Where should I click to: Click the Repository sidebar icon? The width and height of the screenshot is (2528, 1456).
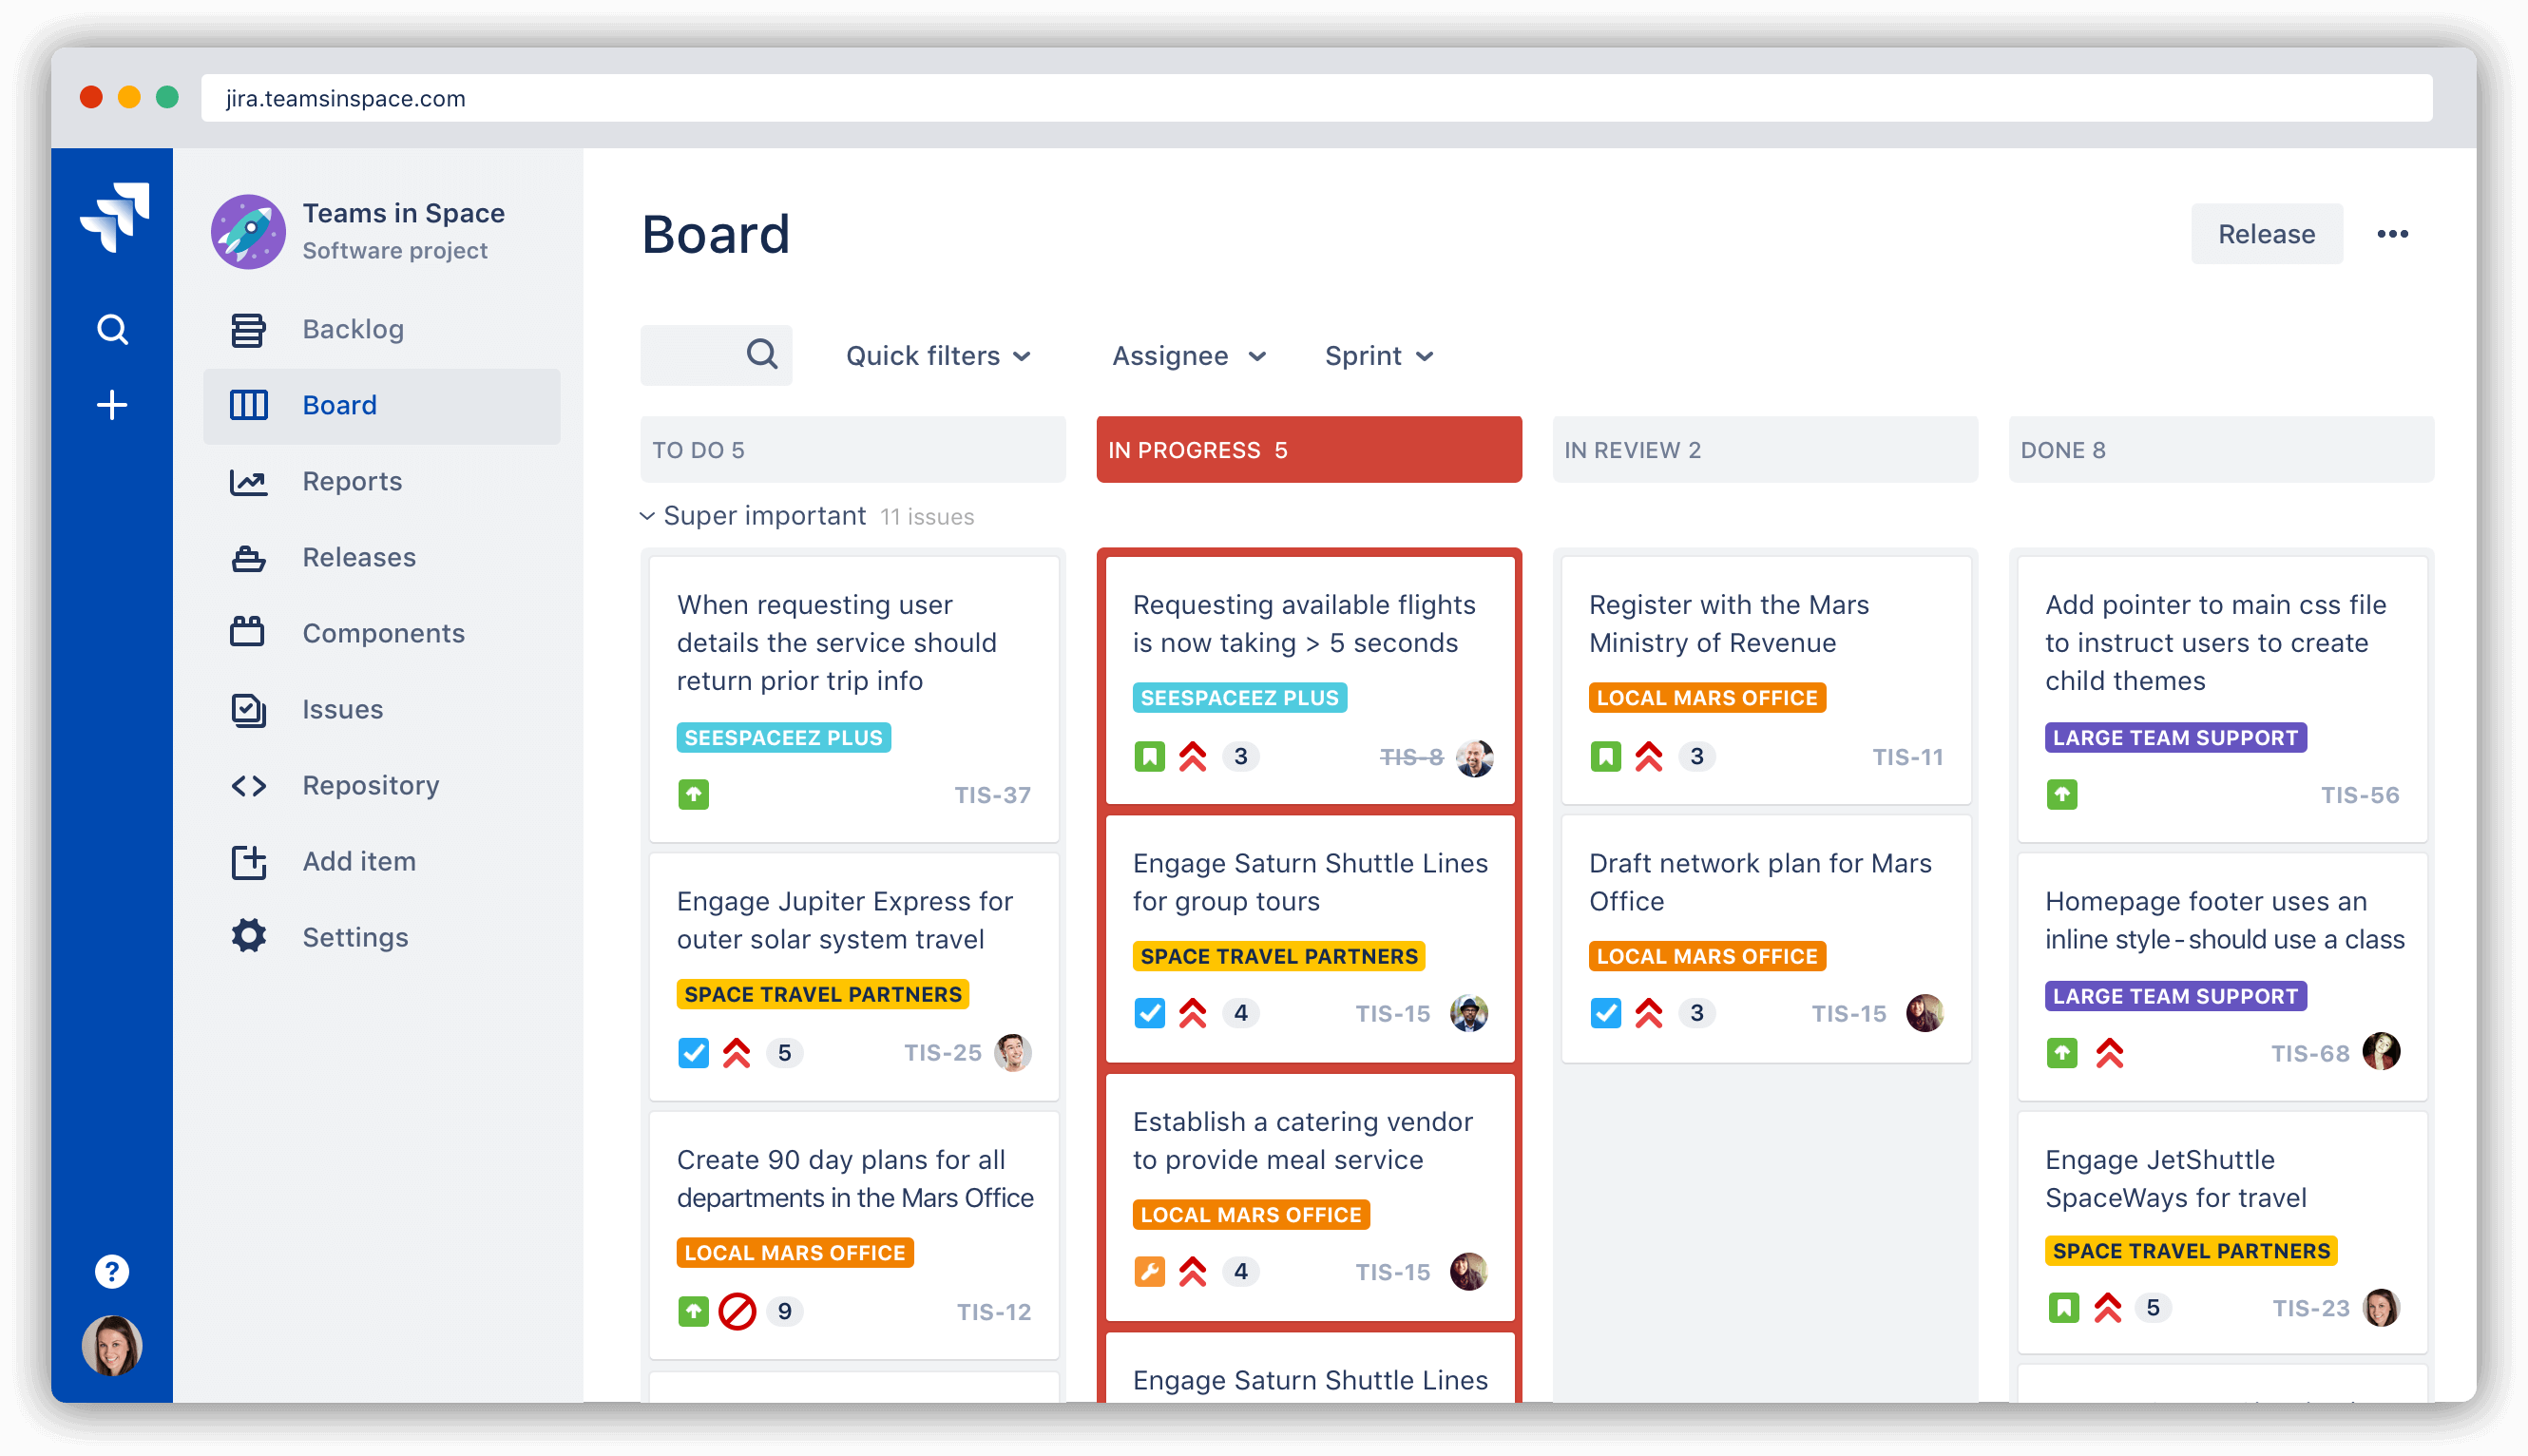point(250,784)
